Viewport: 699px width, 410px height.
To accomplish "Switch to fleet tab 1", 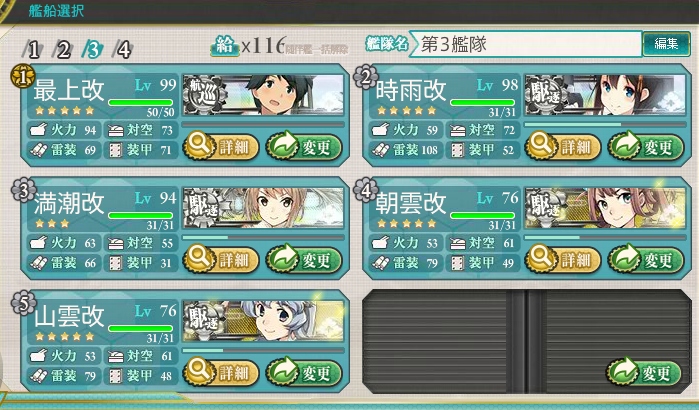I will pyautogui.click(x=33, y=49).
